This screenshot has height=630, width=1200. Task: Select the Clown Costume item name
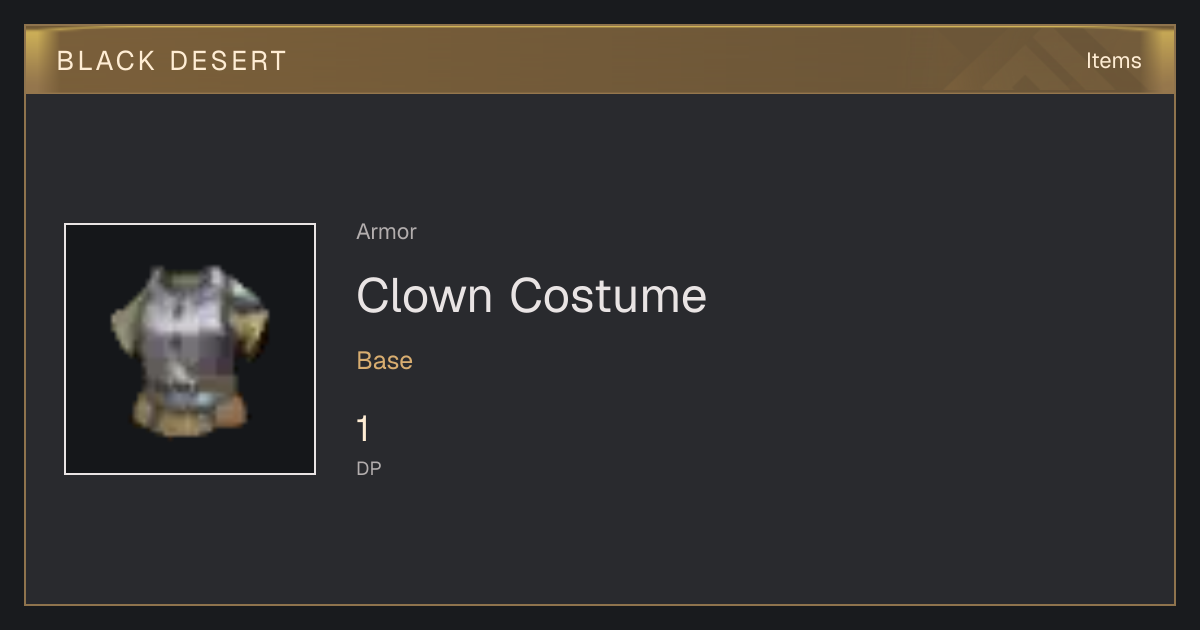[x=531, y=296]
